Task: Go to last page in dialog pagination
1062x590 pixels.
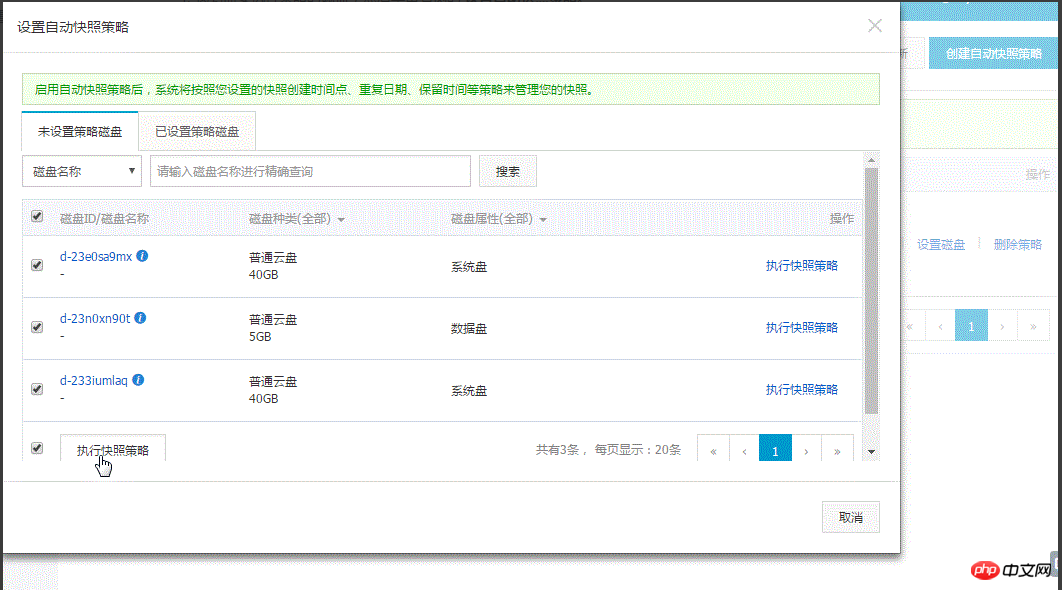Action: tap(837, 450)
